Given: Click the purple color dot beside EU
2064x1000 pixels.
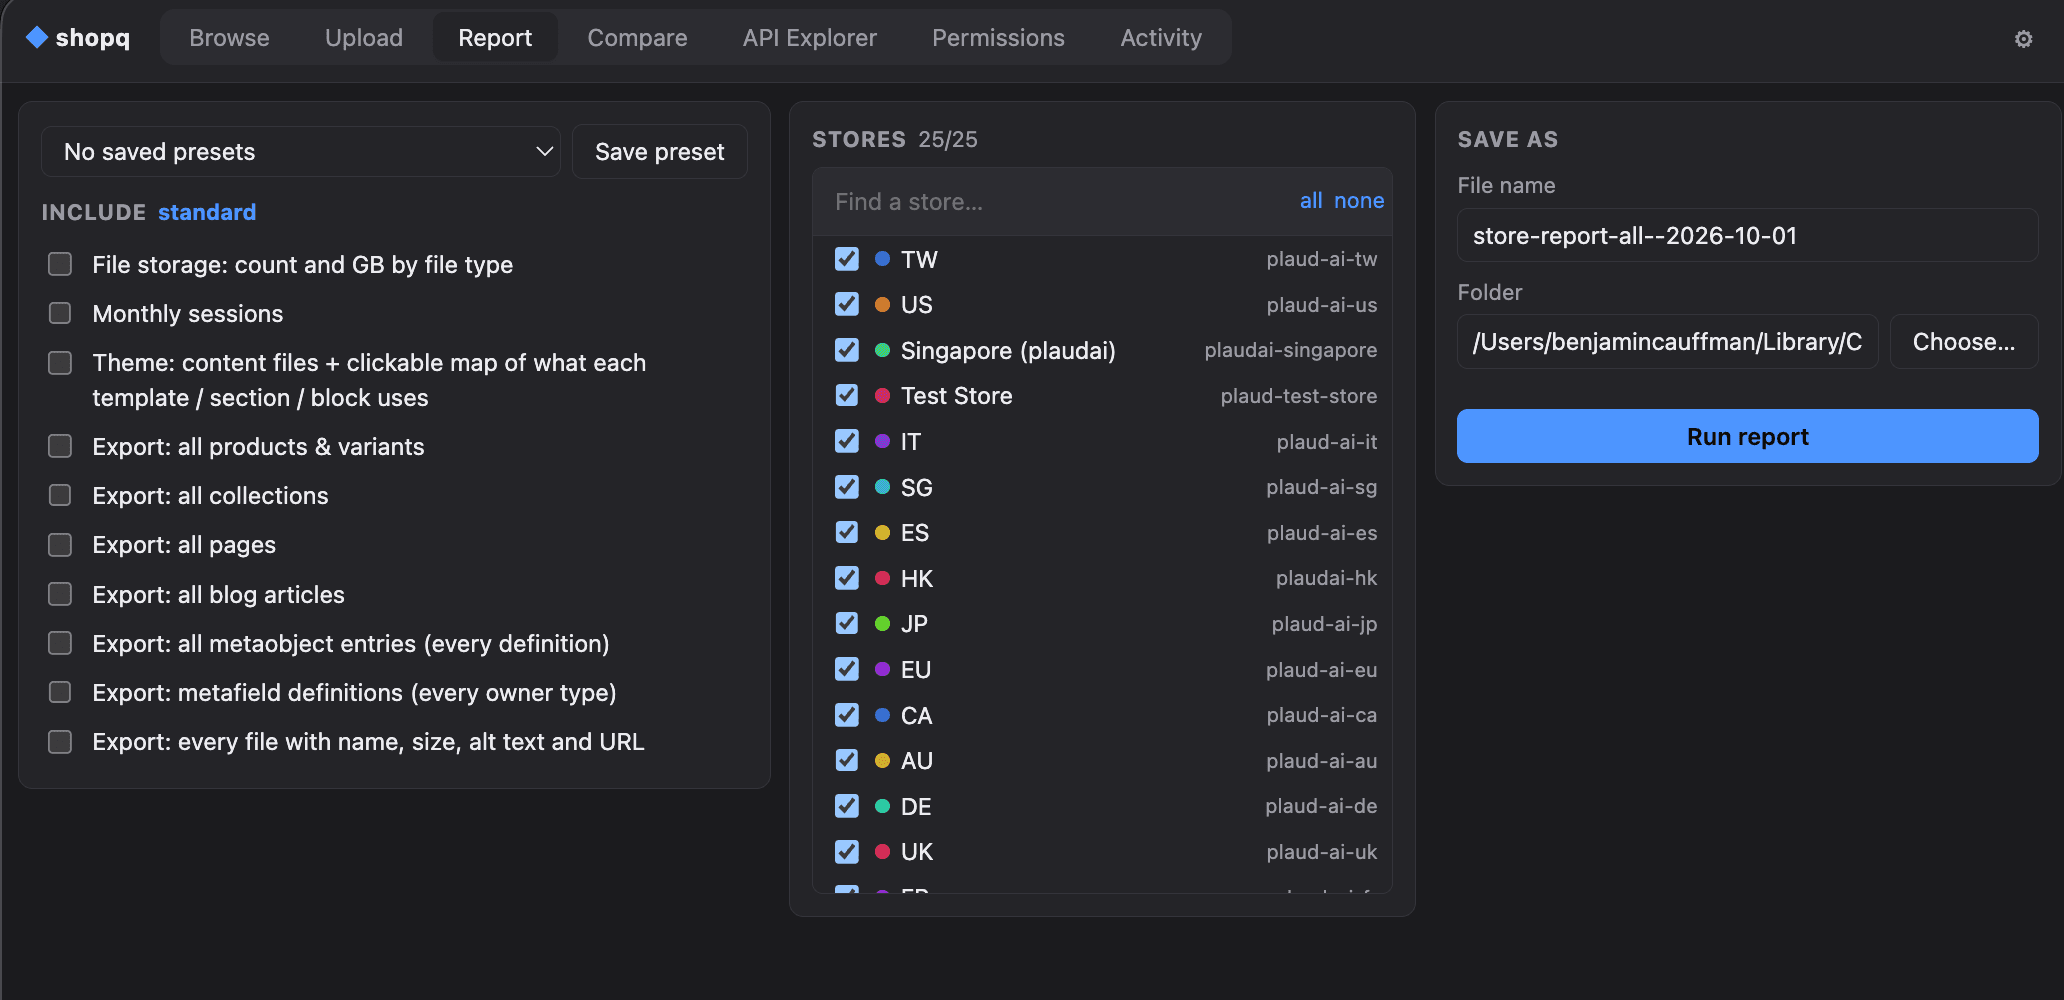Looking at the screenshot, I should click(x=882, y=669).
